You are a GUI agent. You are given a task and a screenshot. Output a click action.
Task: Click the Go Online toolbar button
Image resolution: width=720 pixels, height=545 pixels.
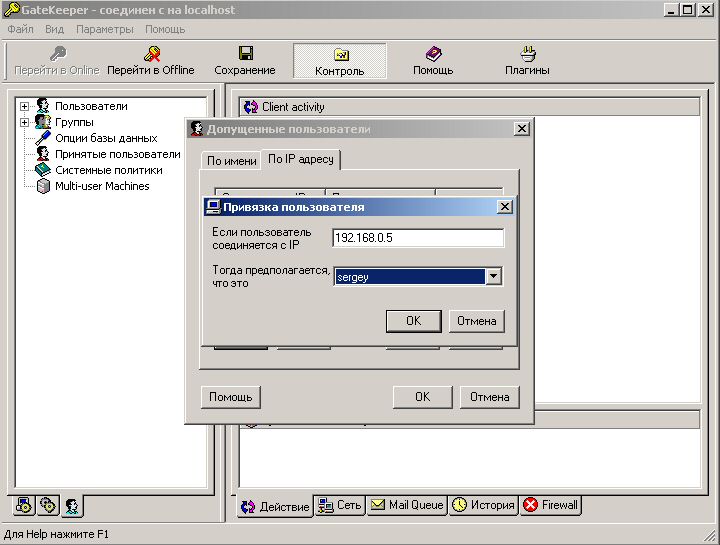[x=57, y=61]
